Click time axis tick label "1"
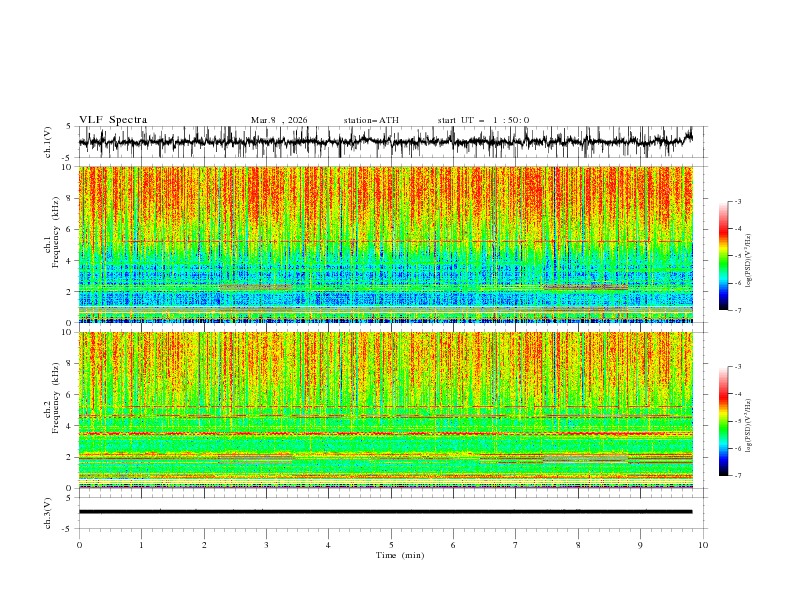The height and width of the screenshot is (612, 792). click(x=141, y=545)
